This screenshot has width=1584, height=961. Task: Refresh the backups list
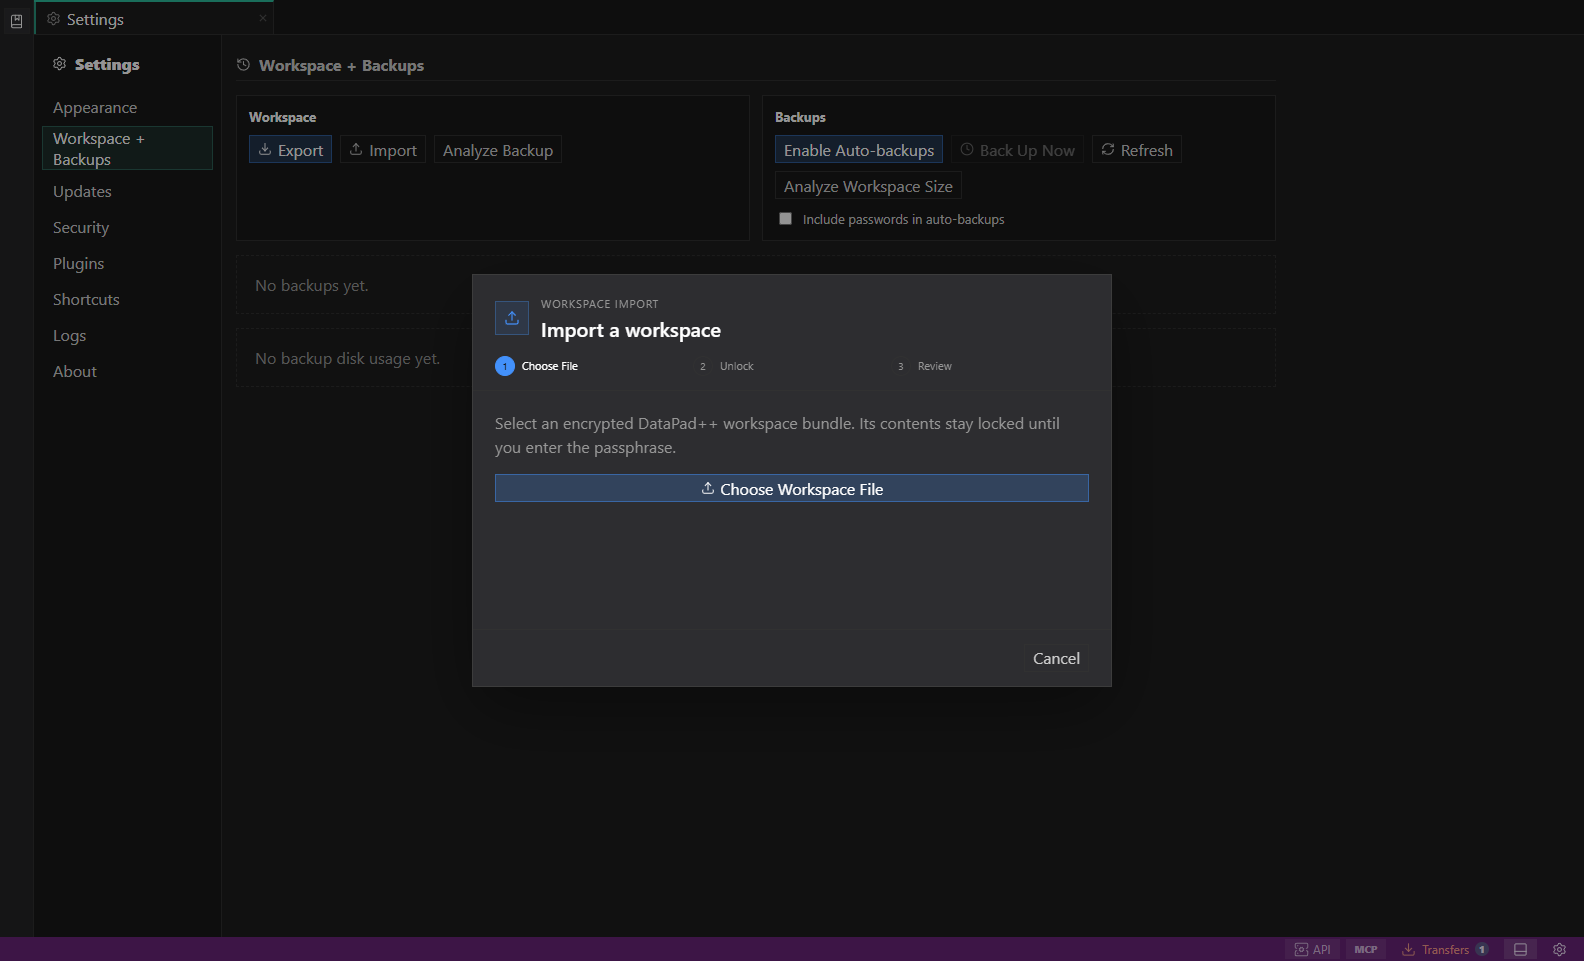coord(1137,150)
